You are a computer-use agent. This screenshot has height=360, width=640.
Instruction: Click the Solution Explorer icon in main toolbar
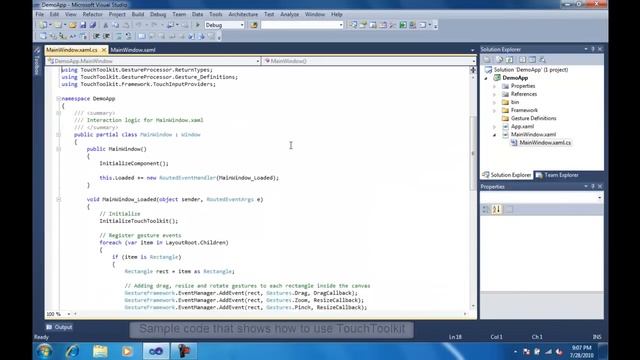coord(353,25)
